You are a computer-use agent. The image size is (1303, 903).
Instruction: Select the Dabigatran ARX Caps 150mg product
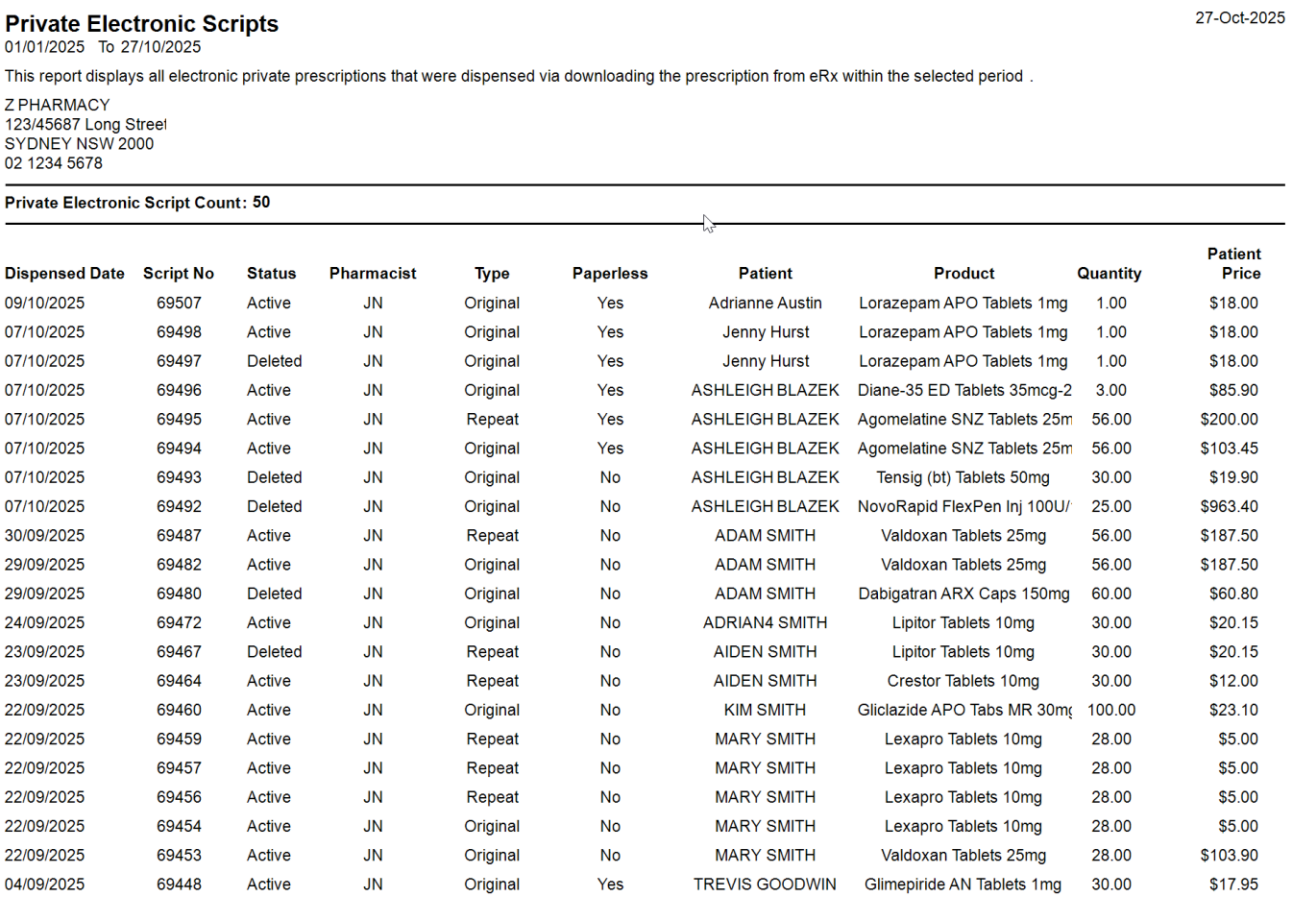point(964,593)
